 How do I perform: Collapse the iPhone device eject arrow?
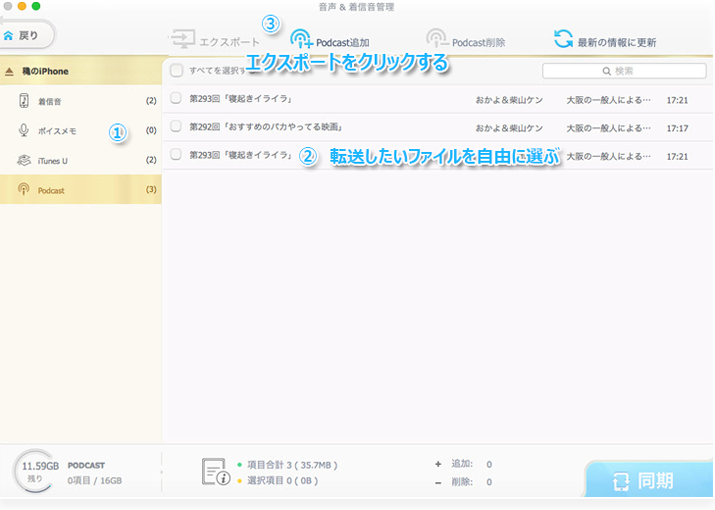coord(10,72)
